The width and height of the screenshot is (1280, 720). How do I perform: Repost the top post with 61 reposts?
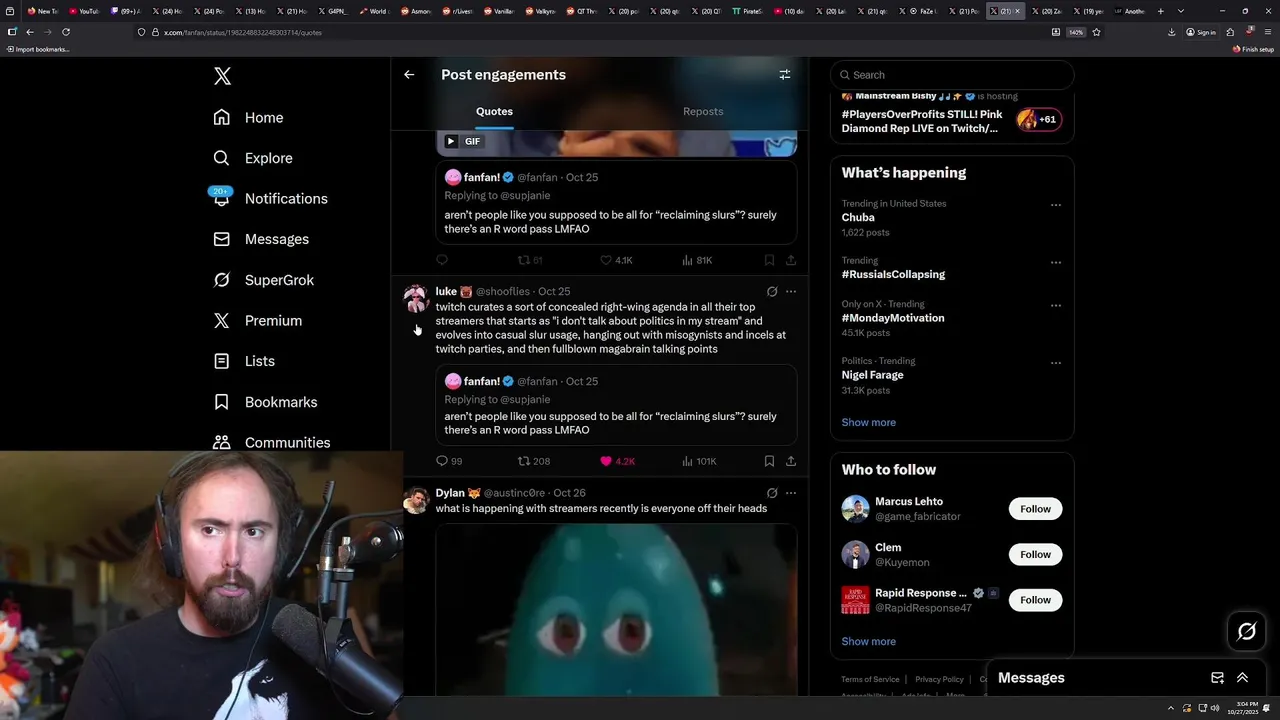pyautogui.click(x=529, y=260)
